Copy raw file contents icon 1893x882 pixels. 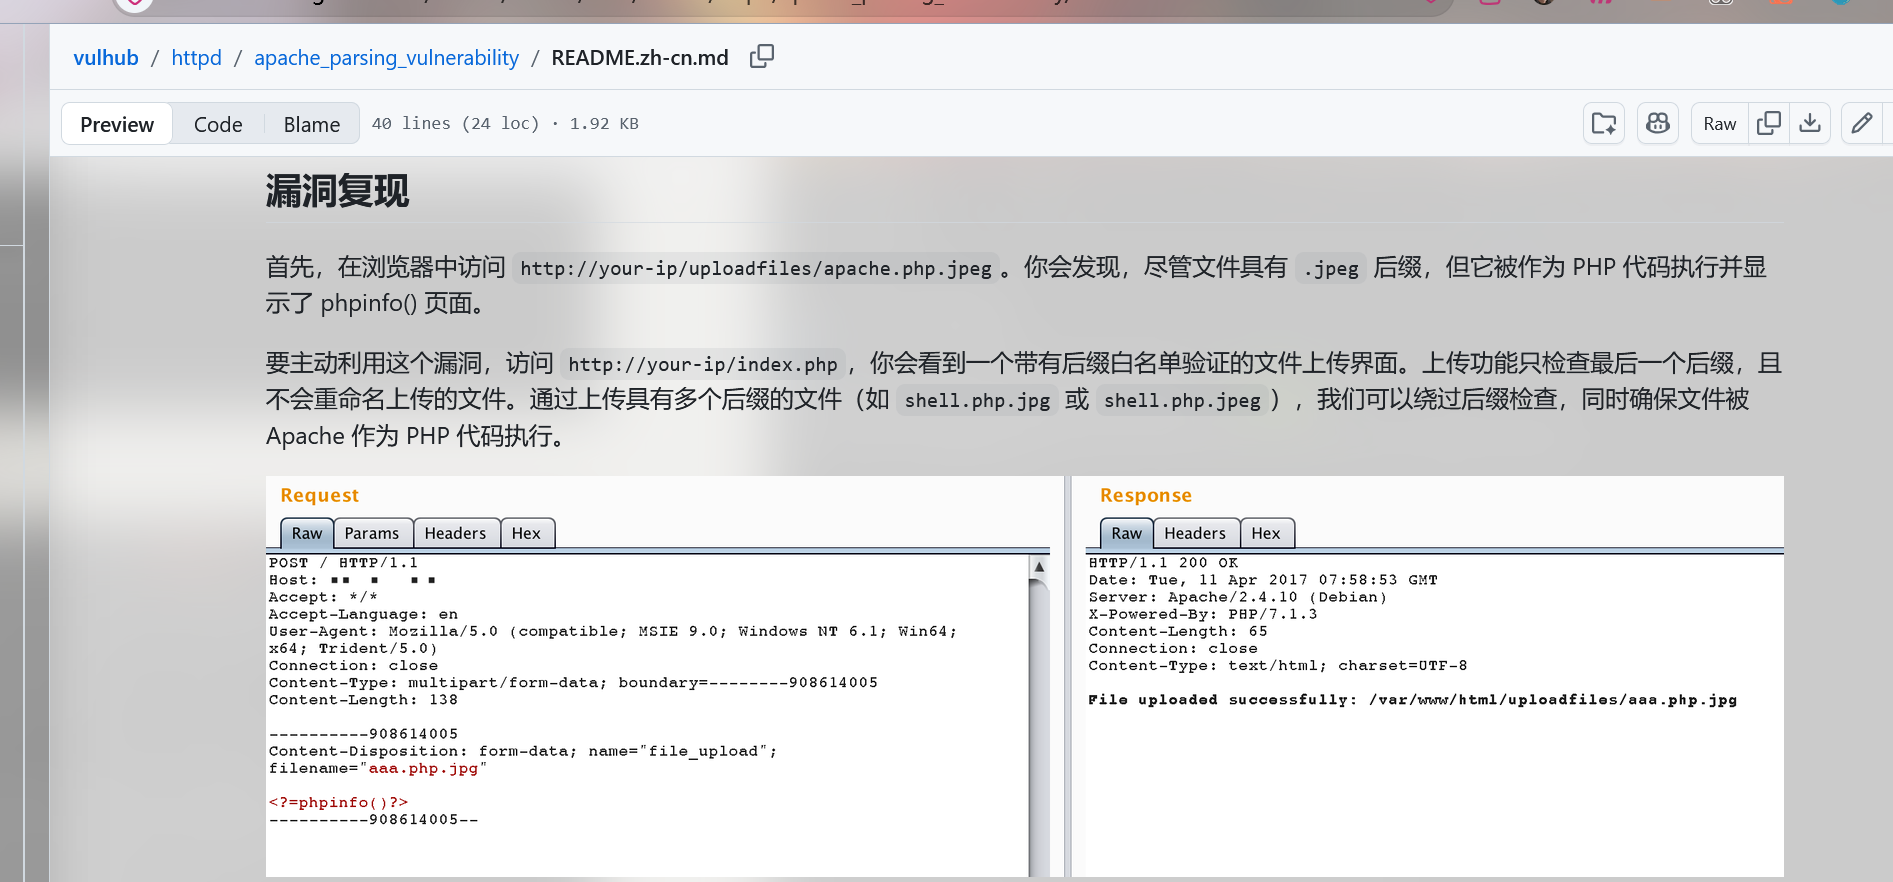click(1769, 123)
